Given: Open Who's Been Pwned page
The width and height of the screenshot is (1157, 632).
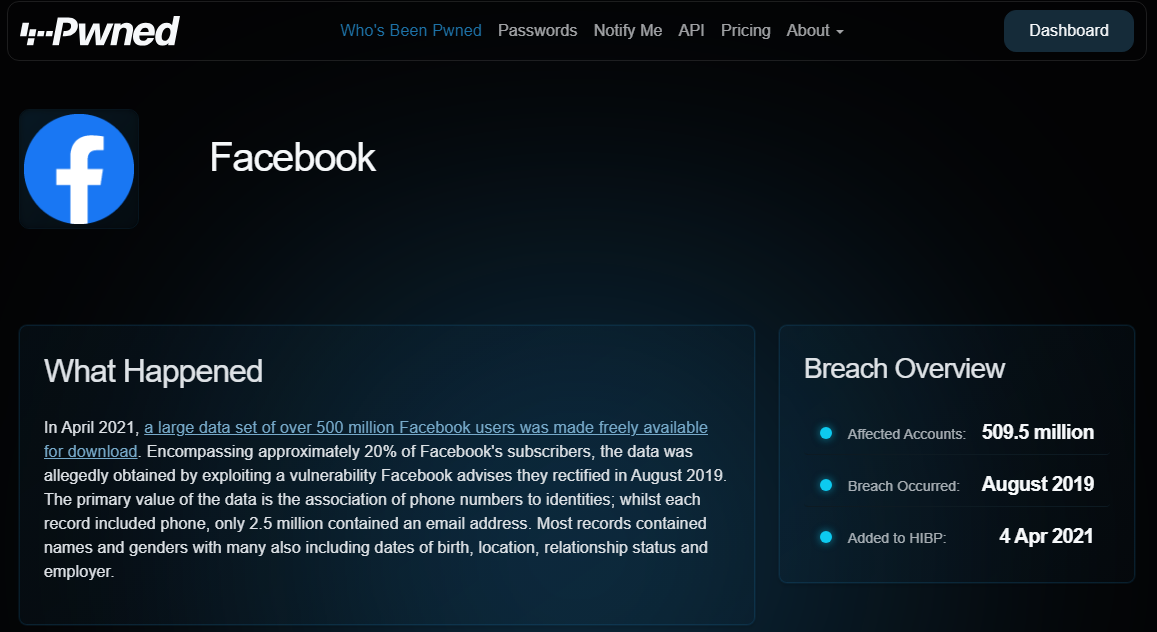Looking at the screenshot, I should tap(410, 30).
